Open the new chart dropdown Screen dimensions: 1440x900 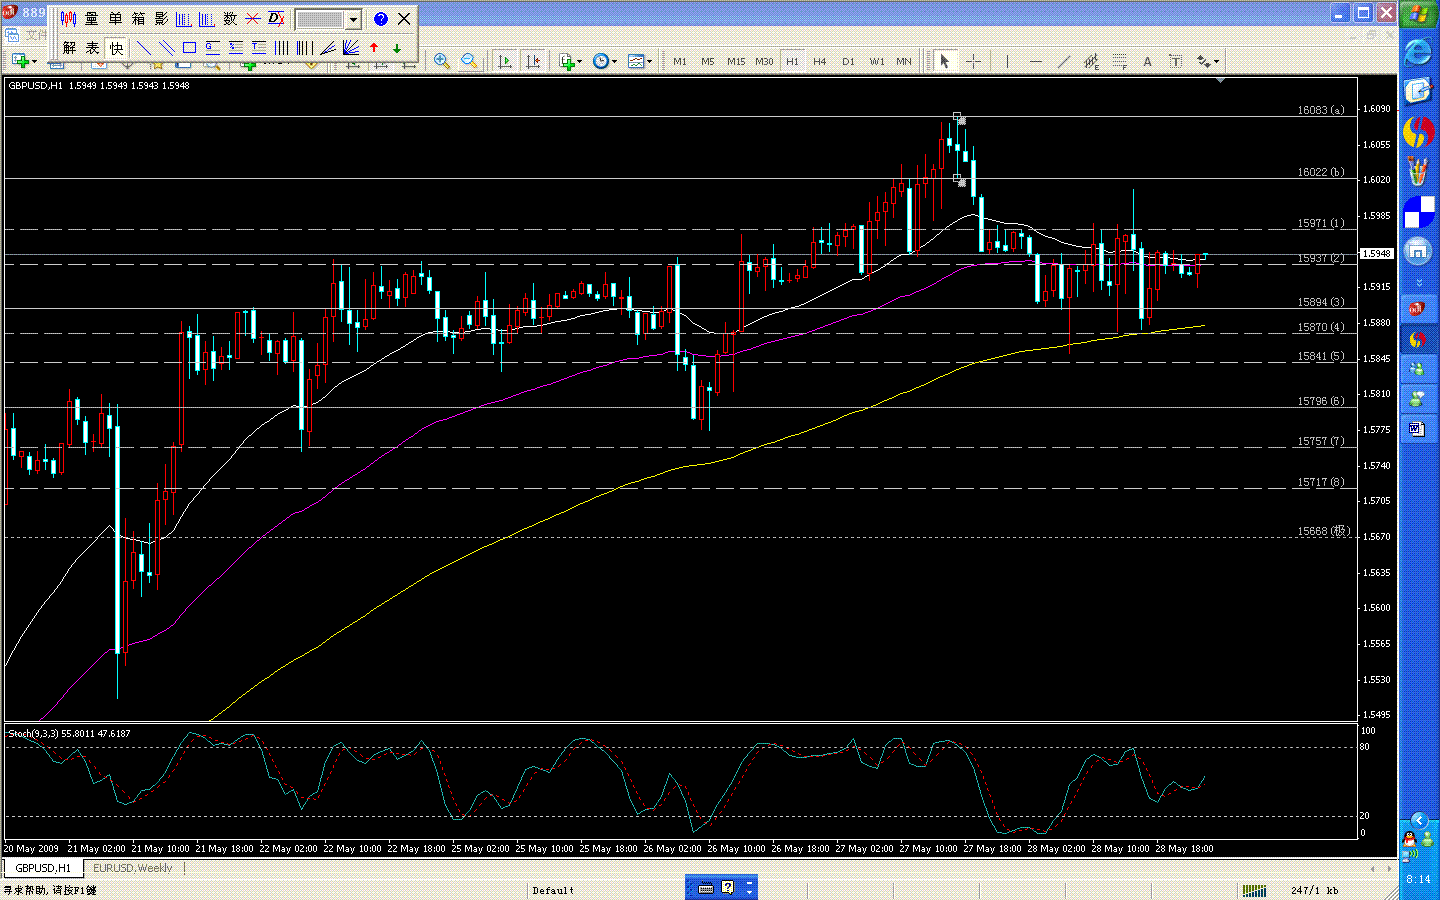tap(23, 61)
